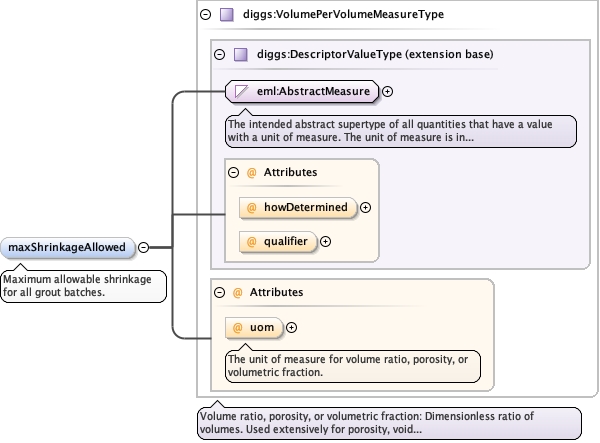Viewport: 600px width, 443px height.
Task: Click the @ icon inside qualifier
Action: [x=251, y=241]
